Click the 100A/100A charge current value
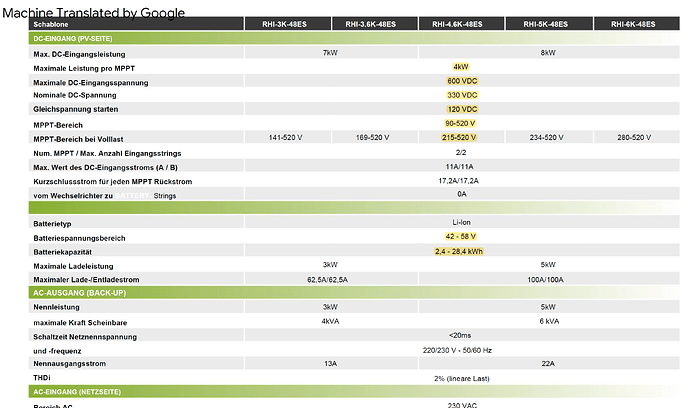Viewport: 690px width, 408px height. tap(545, 279)
